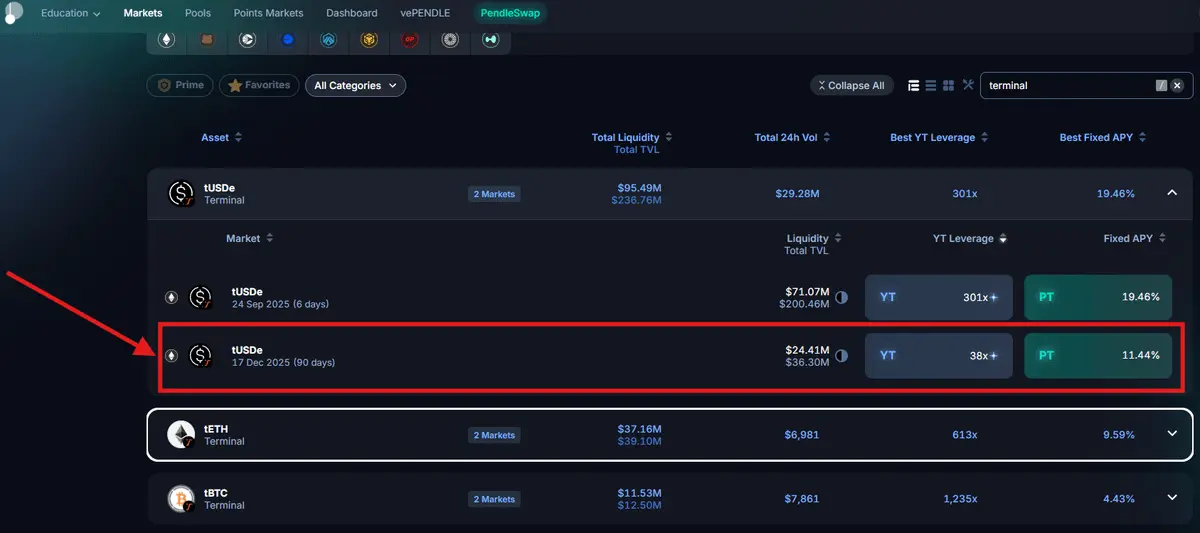Click 2 Markets badge on tETH row
This screenshot has width=1200, height=533.
pos(494,435)
